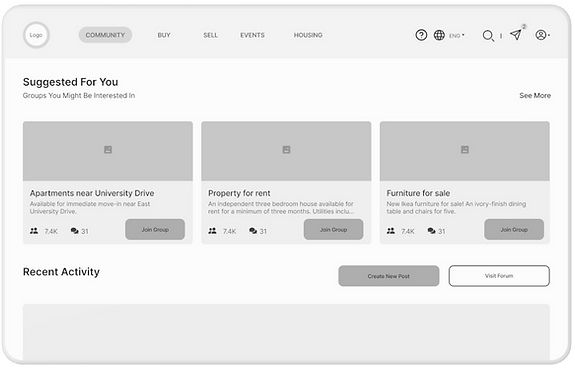The height and width of the screenshot is (368, 575).
Task: Expand the ENG language dropdown
Action: [x=457, y=36]
